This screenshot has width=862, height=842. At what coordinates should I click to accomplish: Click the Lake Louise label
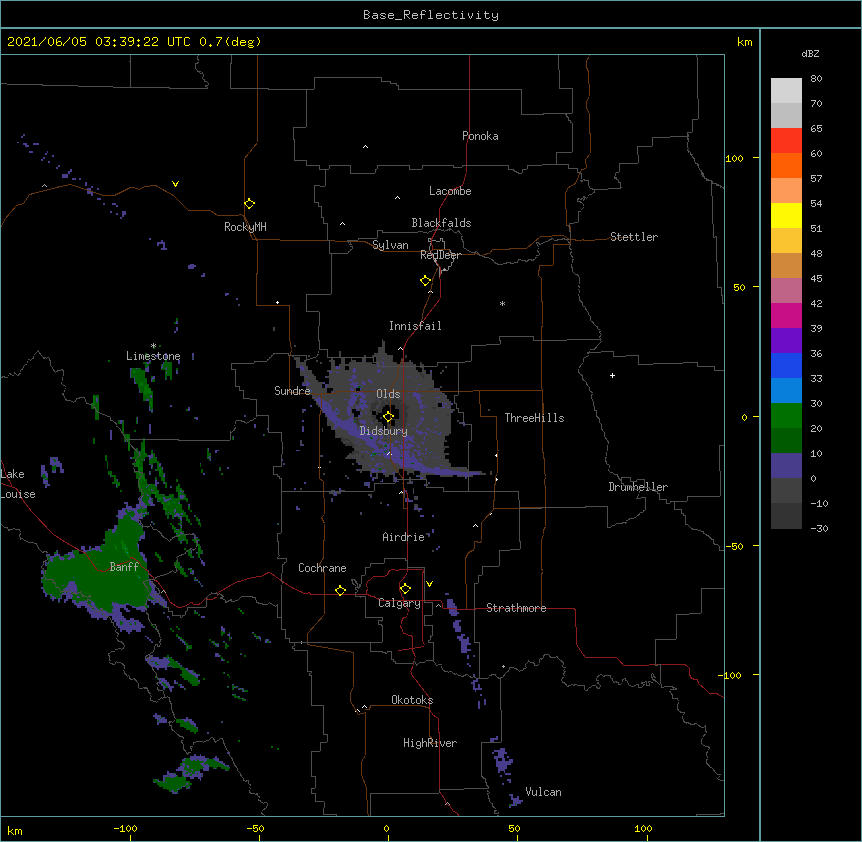tap(18, 484)
